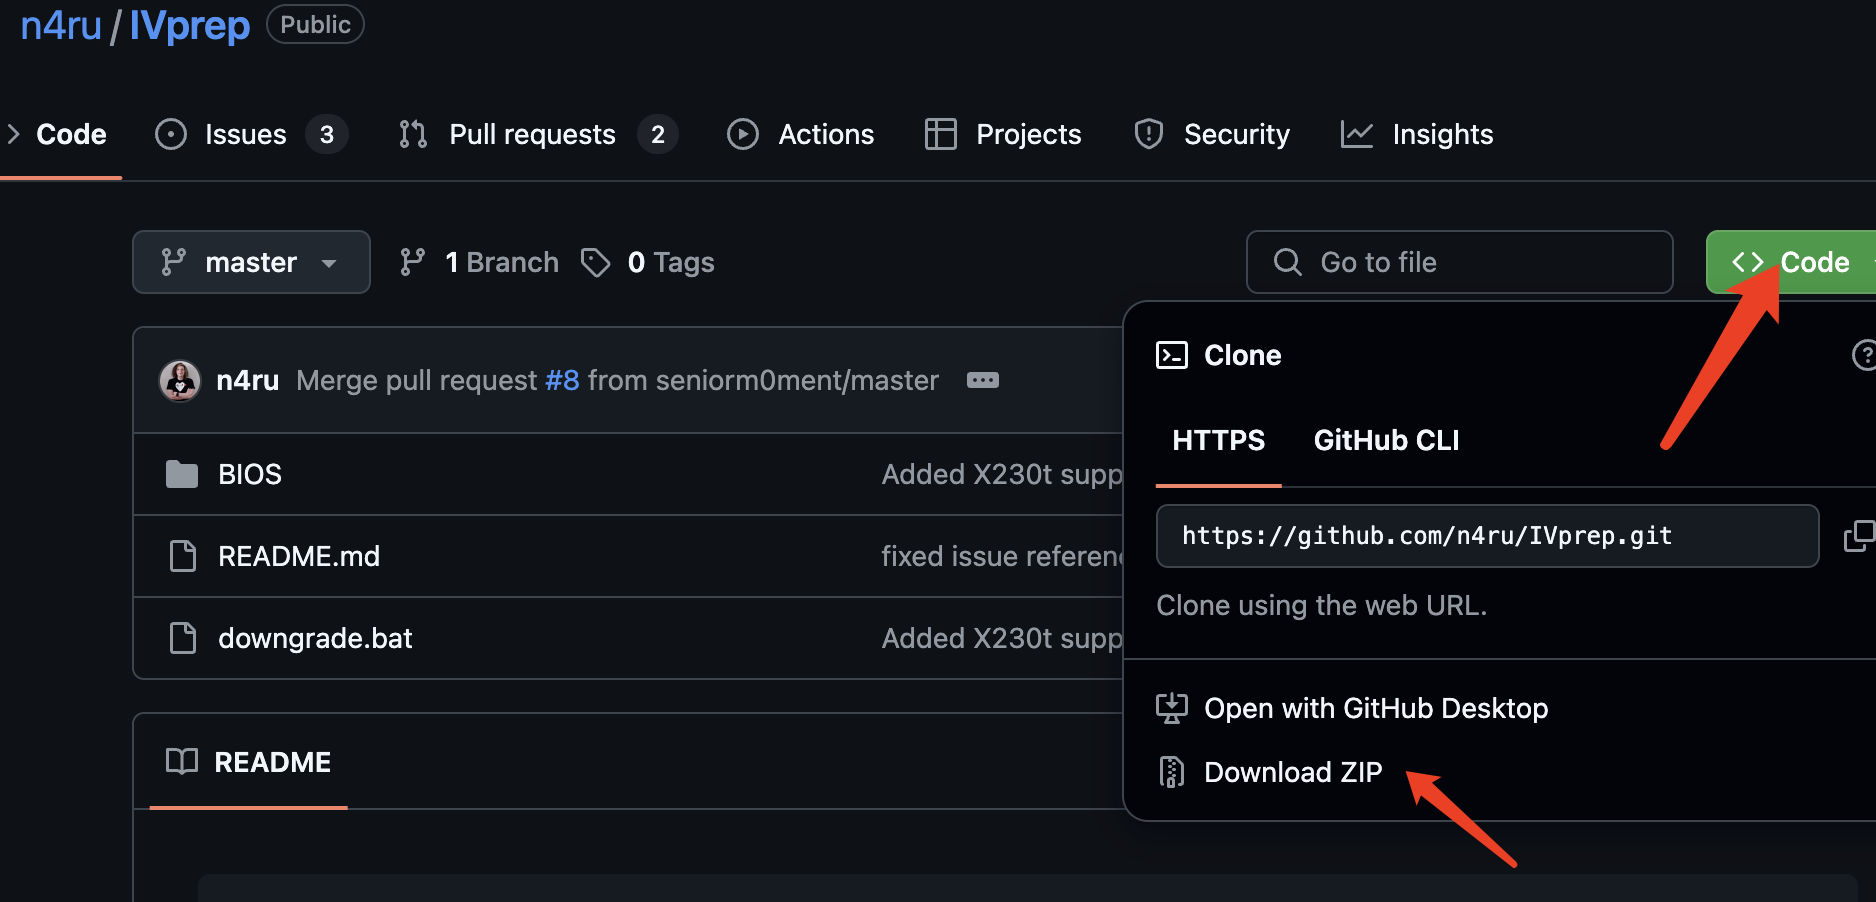The image size is (1876, 902).
Task: Click the Pull requests icon
Action: [413, 134]
